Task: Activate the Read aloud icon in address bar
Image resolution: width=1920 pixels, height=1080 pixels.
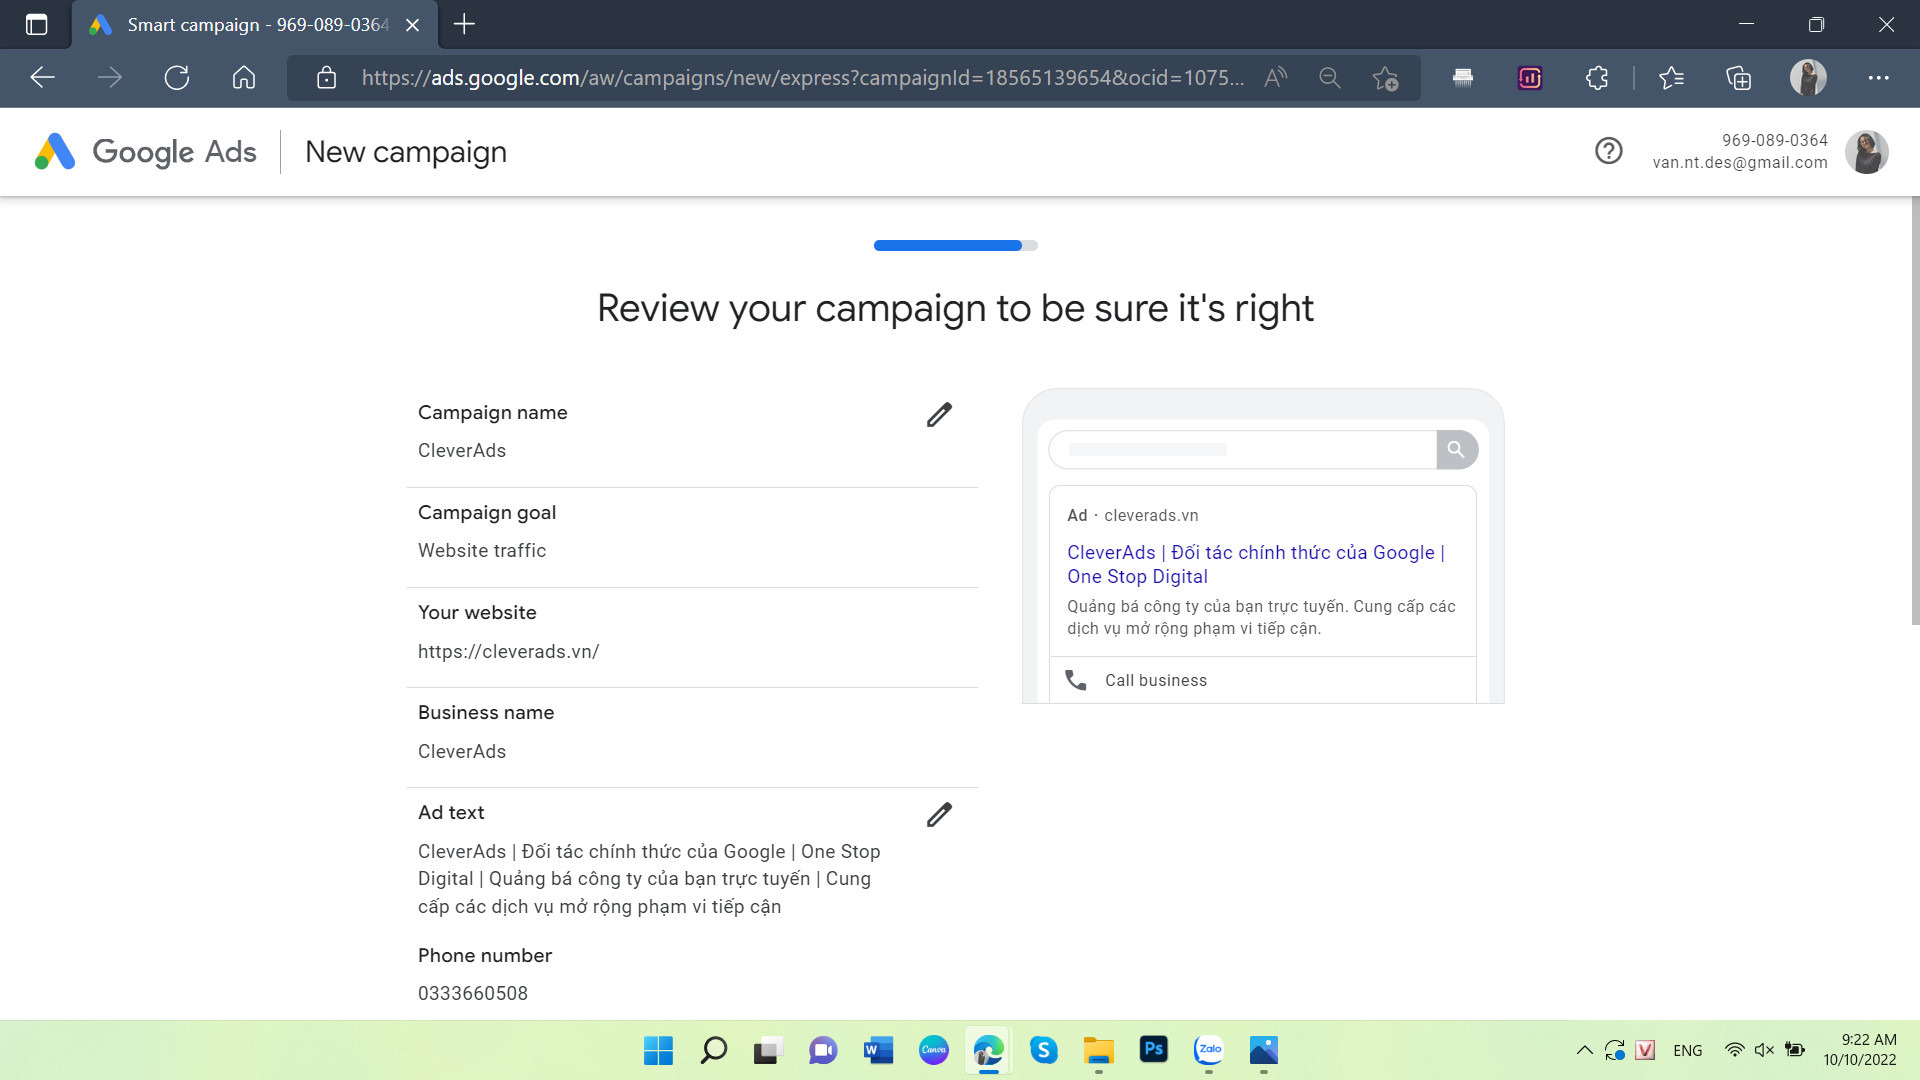Action: (x=1275, y=78)
